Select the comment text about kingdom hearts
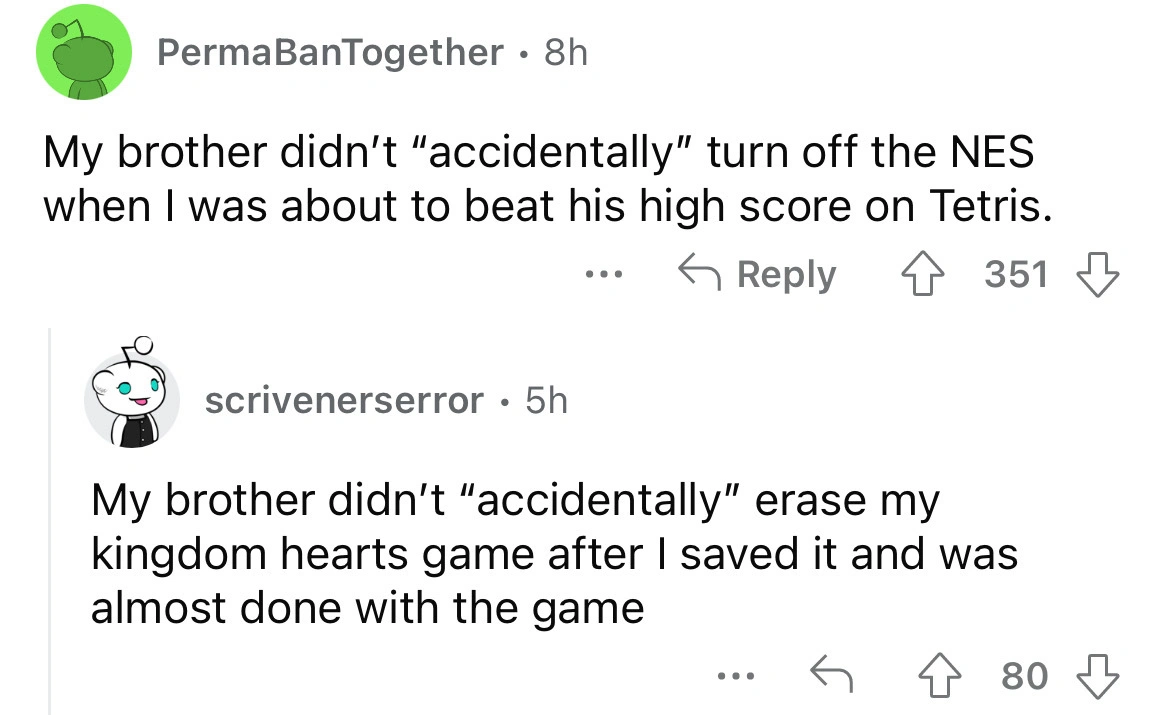1170x715 pixels. tap(550, 553)
